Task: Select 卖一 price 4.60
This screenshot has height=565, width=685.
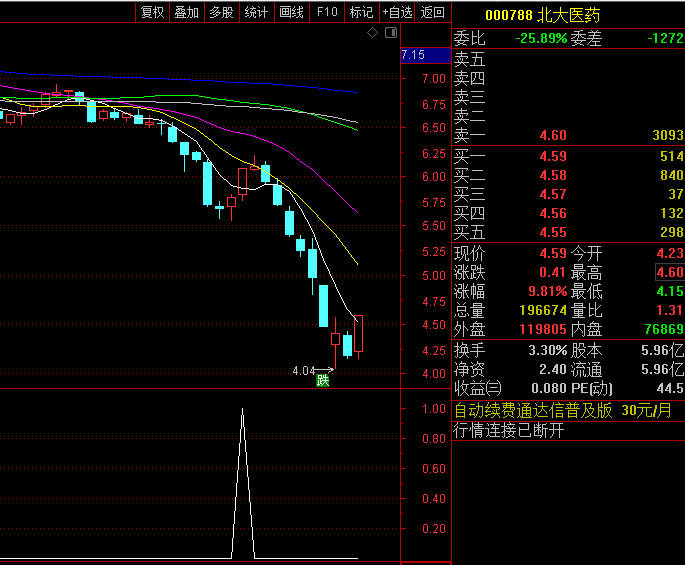Action: tap(553, 135)
